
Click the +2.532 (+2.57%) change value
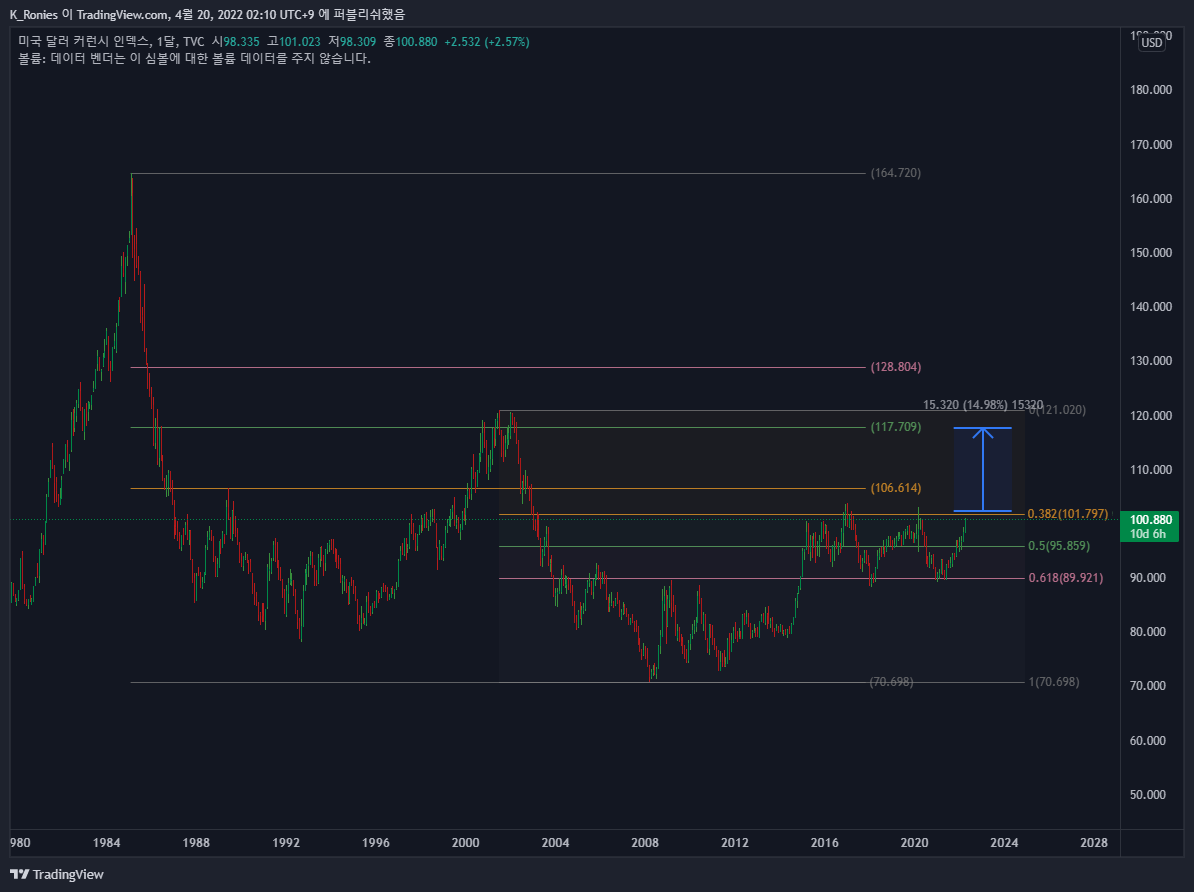pyautogui.click(x=487, y=42)
